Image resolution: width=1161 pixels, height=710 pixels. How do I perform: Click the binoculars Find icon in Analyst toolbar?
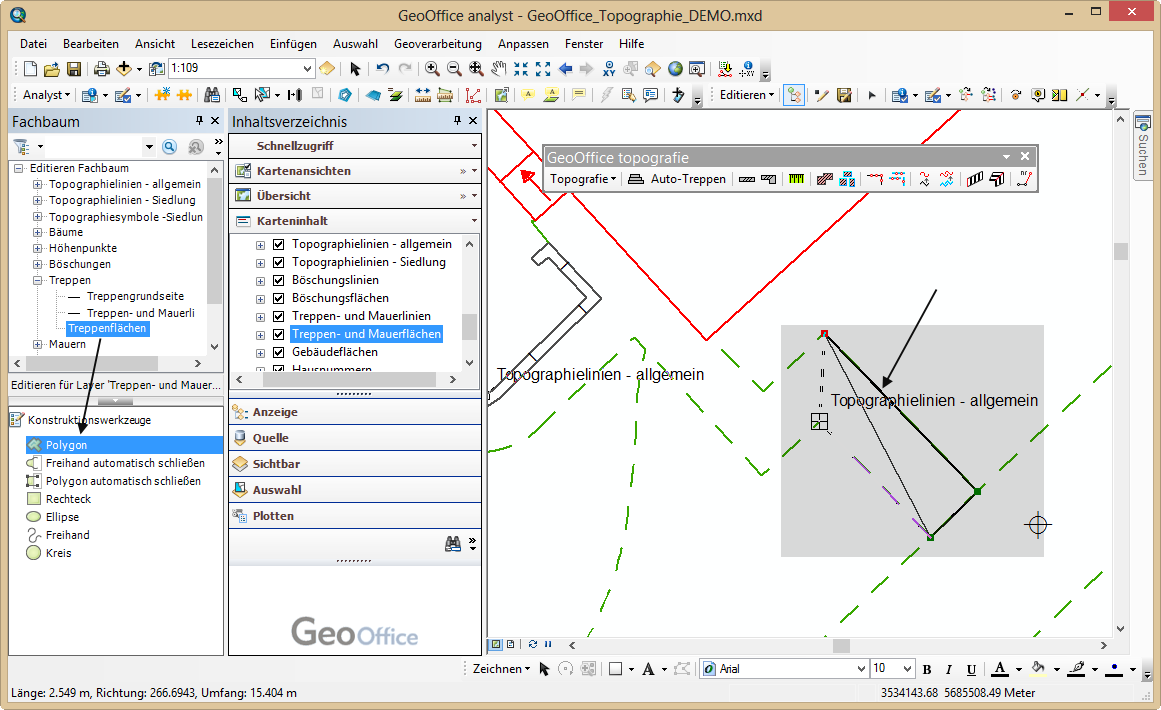(212, 95)
